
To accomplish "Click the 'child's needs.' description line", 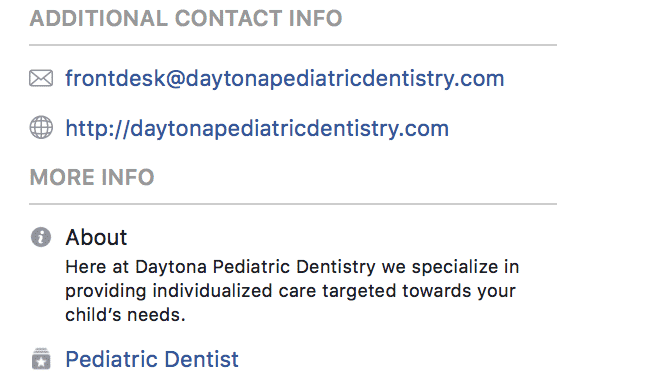I will click(125, 315).
